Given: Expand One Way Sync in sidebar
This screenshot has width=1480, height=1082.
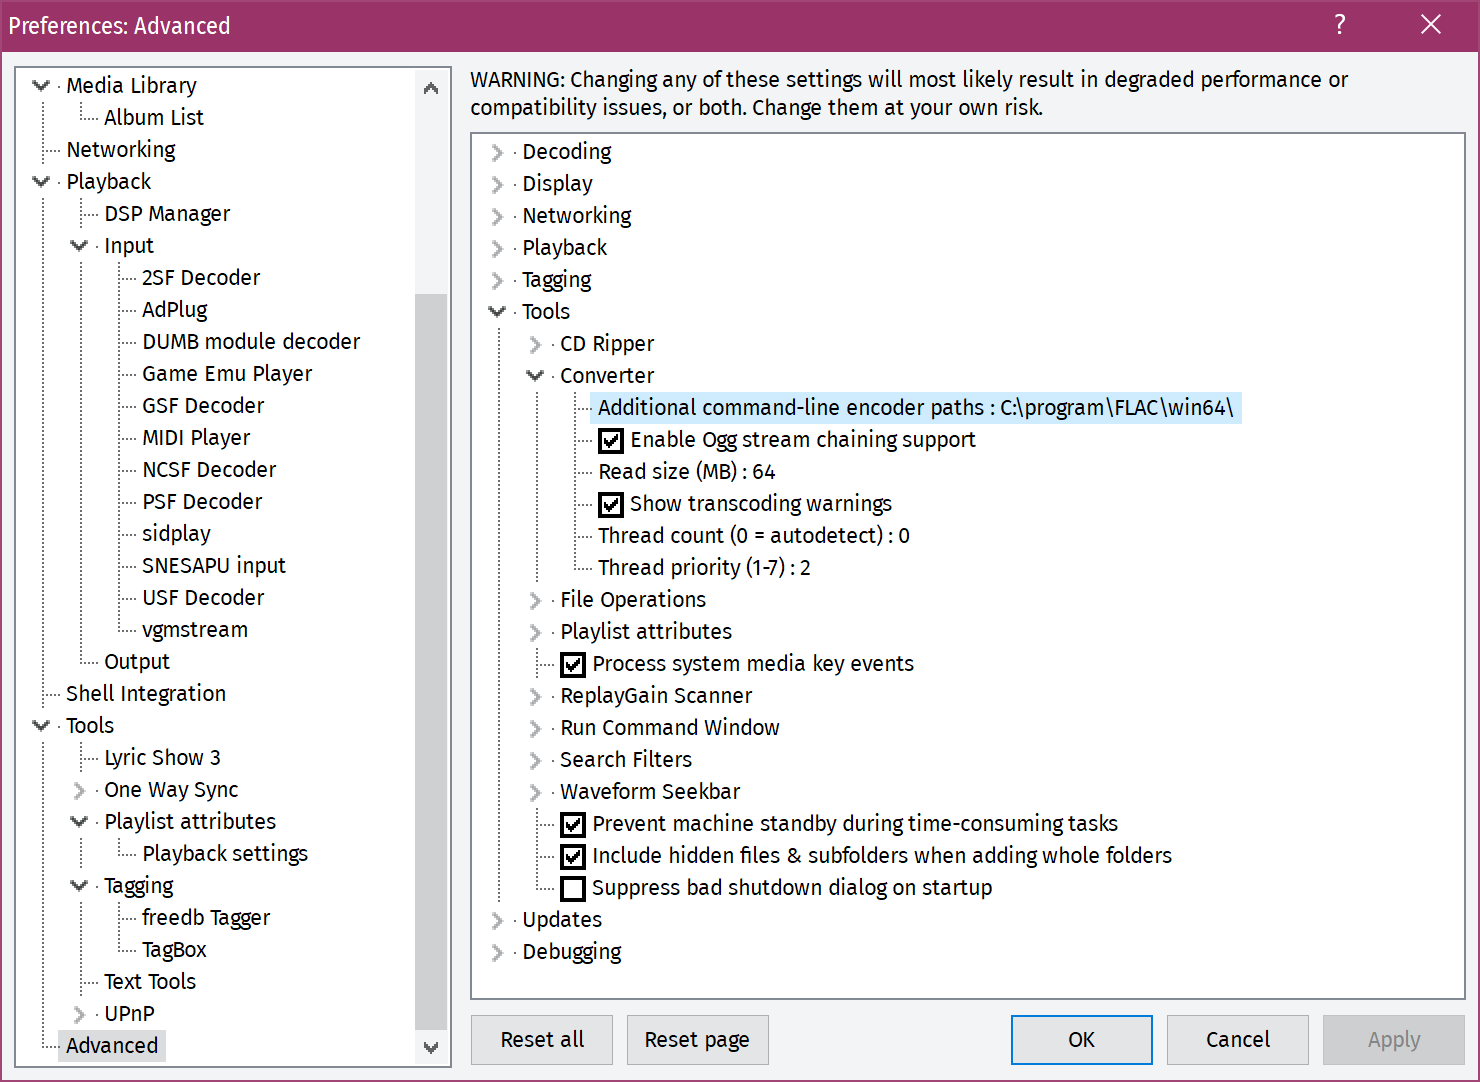Looking at the screenshot, I should (79, 790).
